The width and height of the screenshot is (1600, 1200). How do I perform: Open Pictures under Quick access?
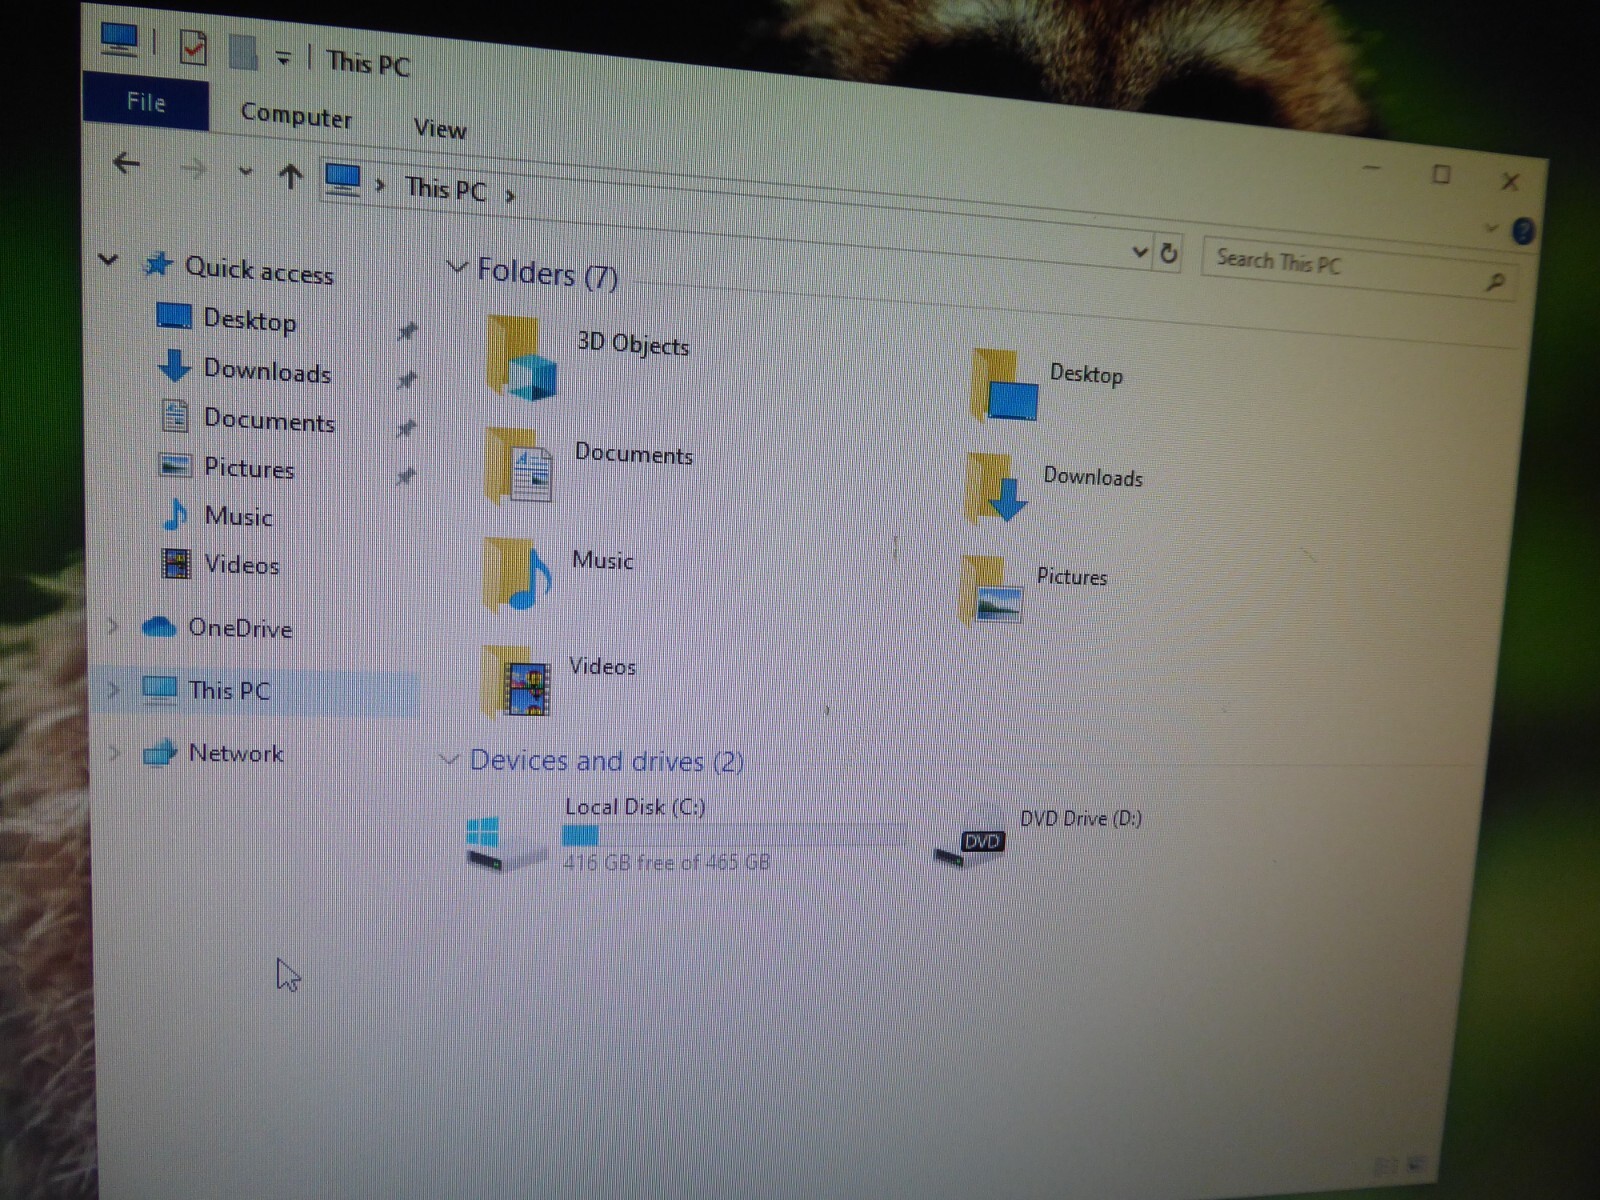coord(249,468)
